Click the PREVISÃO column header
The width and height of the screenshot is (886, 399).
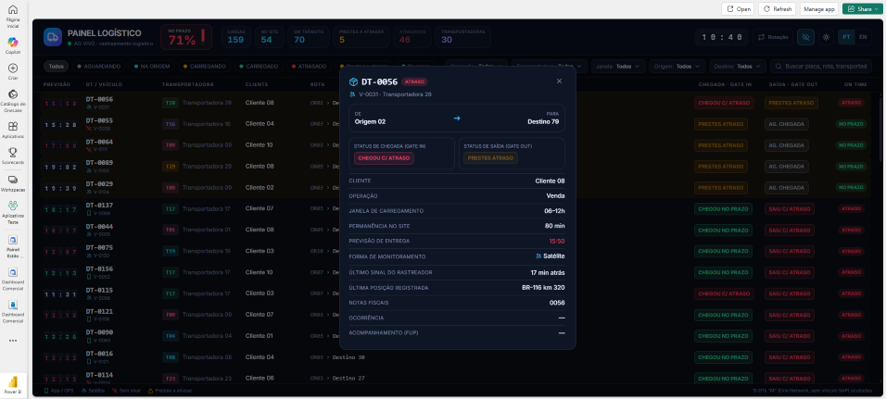click(x=57, y=84)
